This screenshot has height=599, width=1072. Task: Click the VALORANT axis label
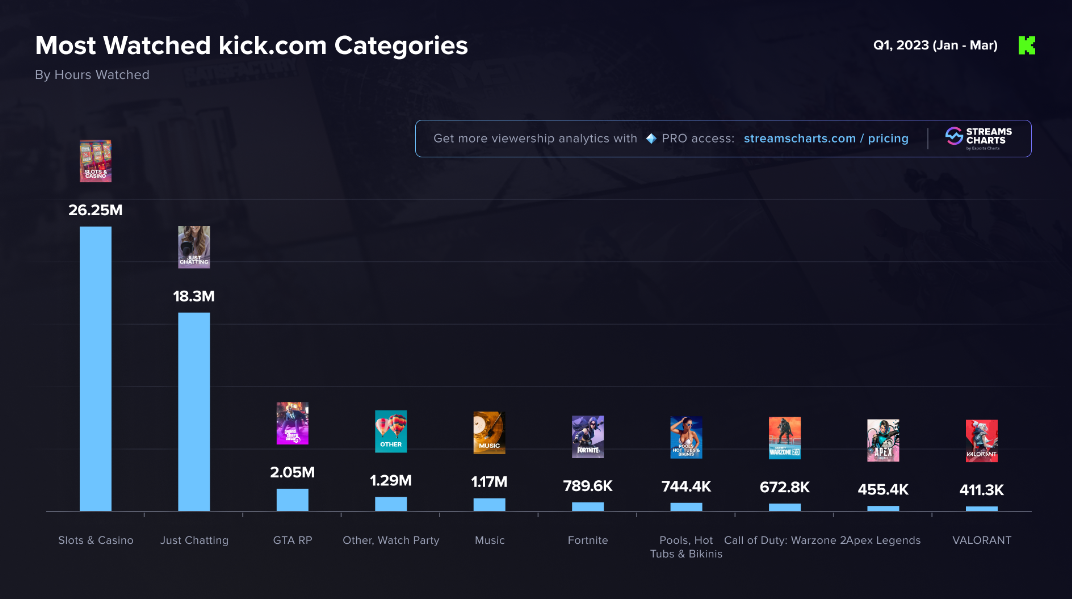pos(981,540)
